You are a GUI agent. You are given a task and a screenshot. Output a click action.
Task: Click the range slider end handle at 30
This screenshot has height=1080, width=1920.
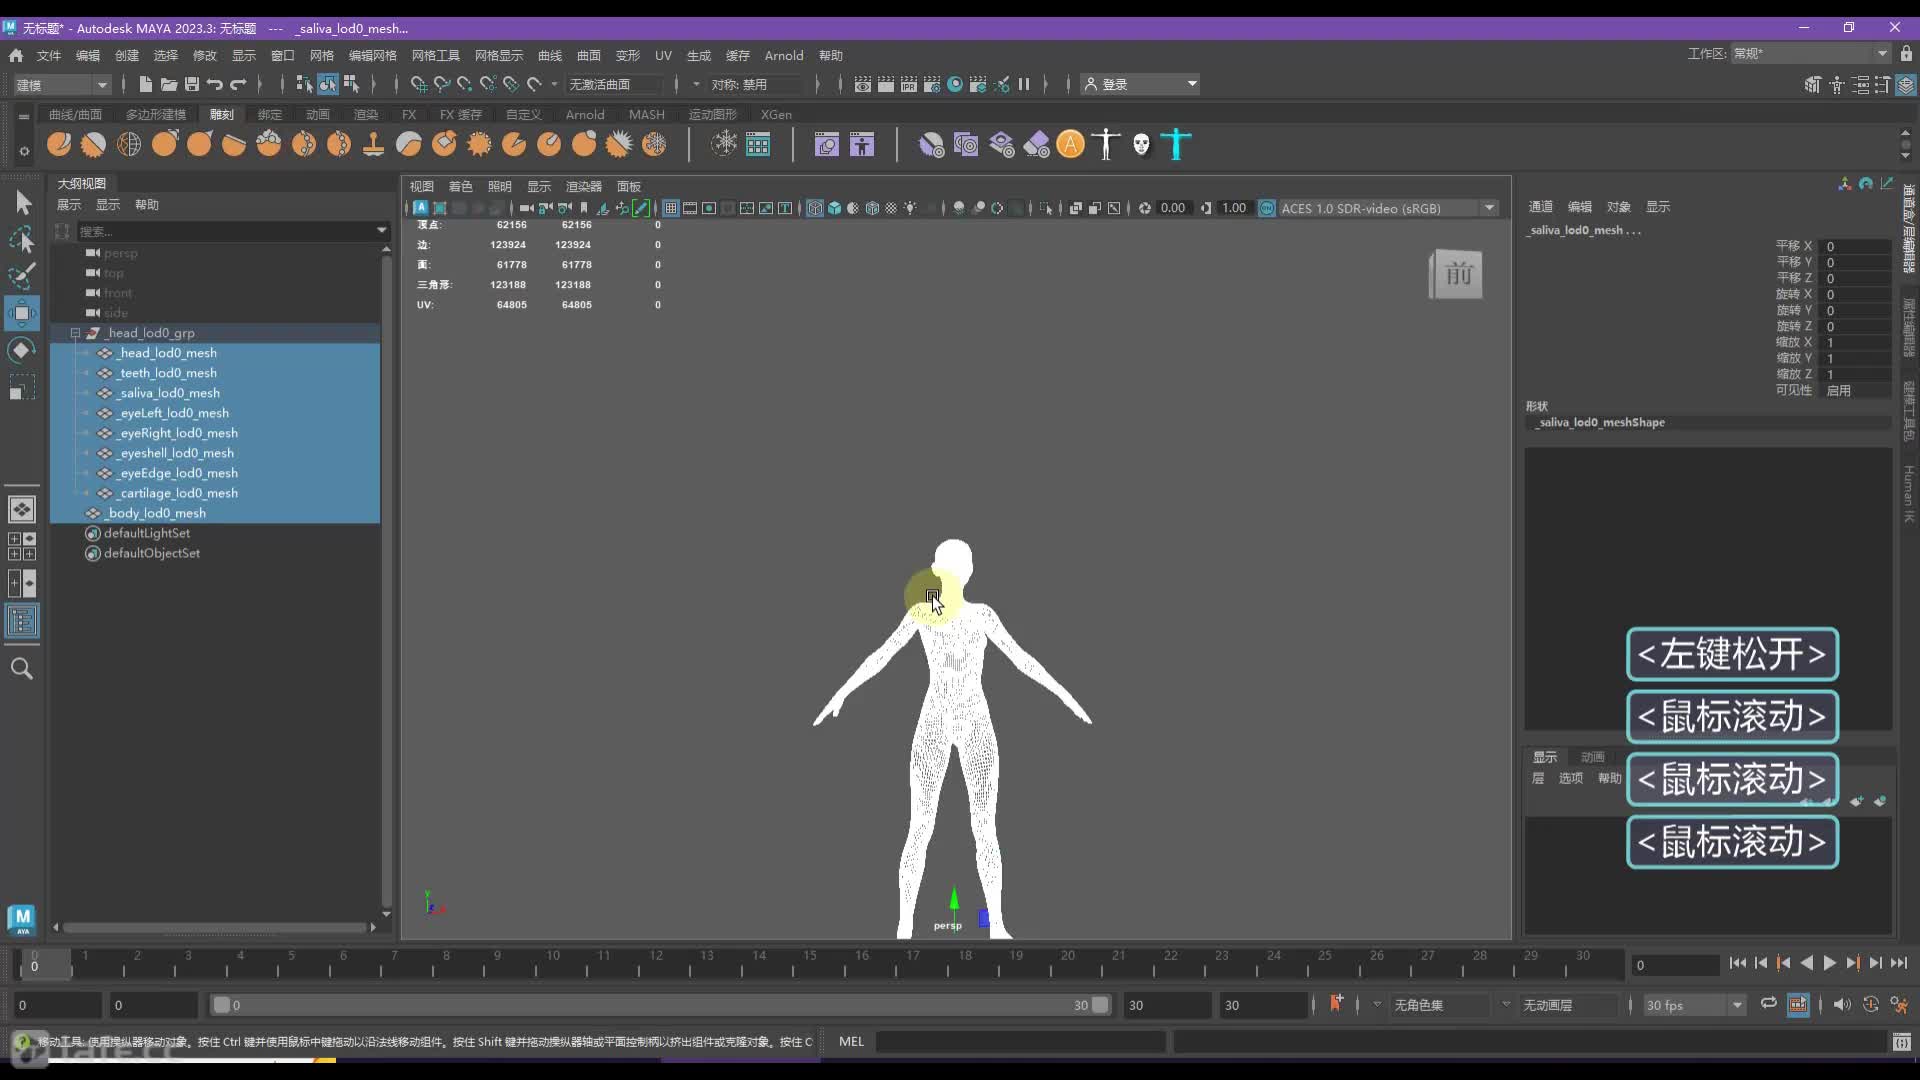click(x=1100, y=1005)
